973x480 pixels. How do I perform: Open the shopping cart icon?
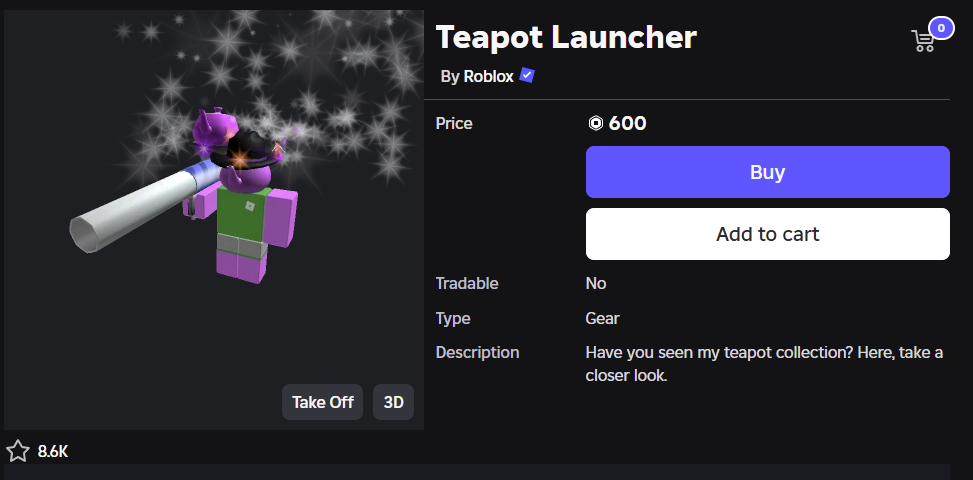923,41
